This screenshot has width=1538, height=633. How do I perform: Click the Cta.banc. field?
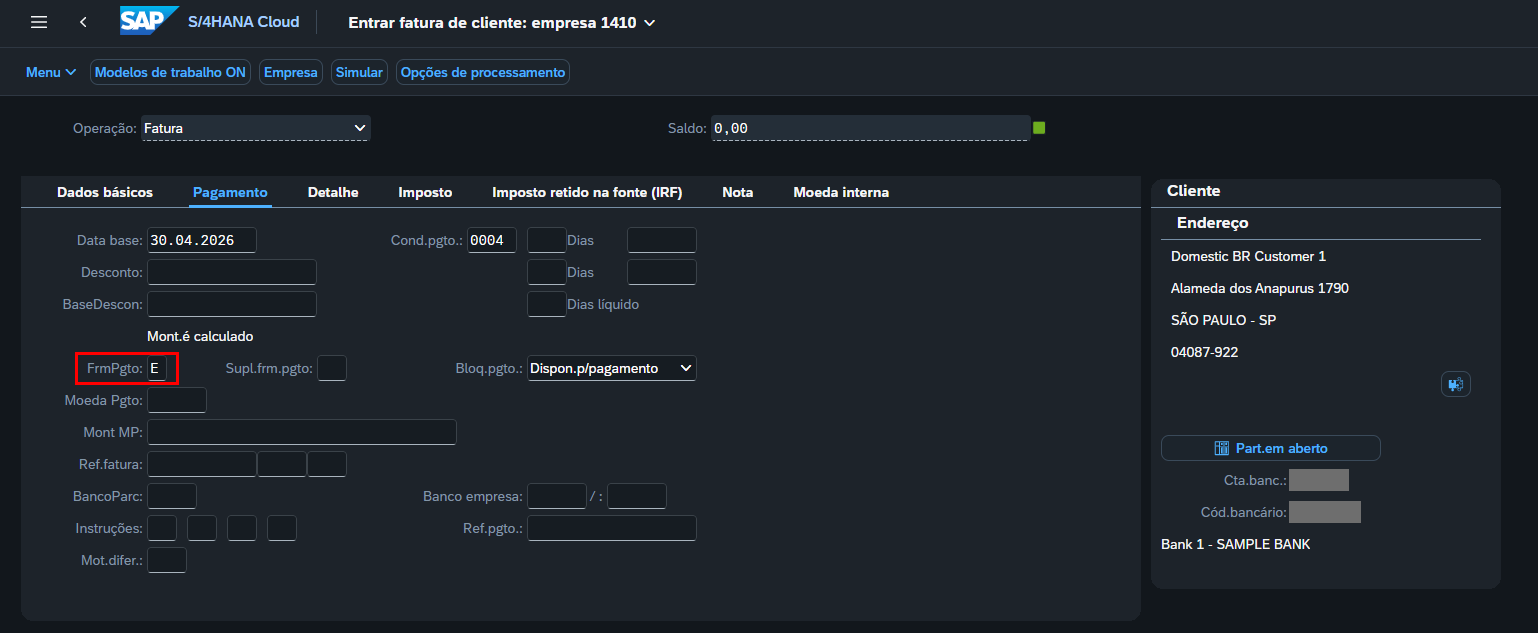(x=1319, y=480)
